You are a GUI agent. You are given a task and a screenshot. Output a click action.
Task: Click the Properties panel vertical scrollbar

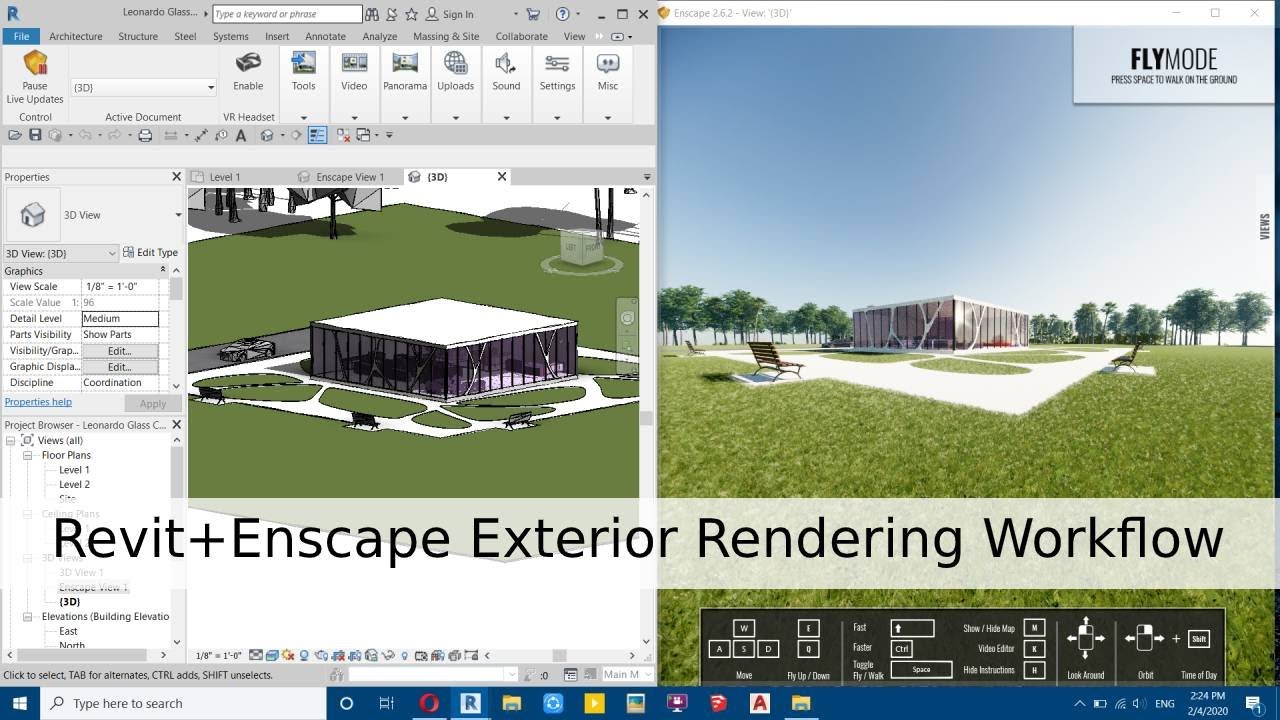click(176, 289)
